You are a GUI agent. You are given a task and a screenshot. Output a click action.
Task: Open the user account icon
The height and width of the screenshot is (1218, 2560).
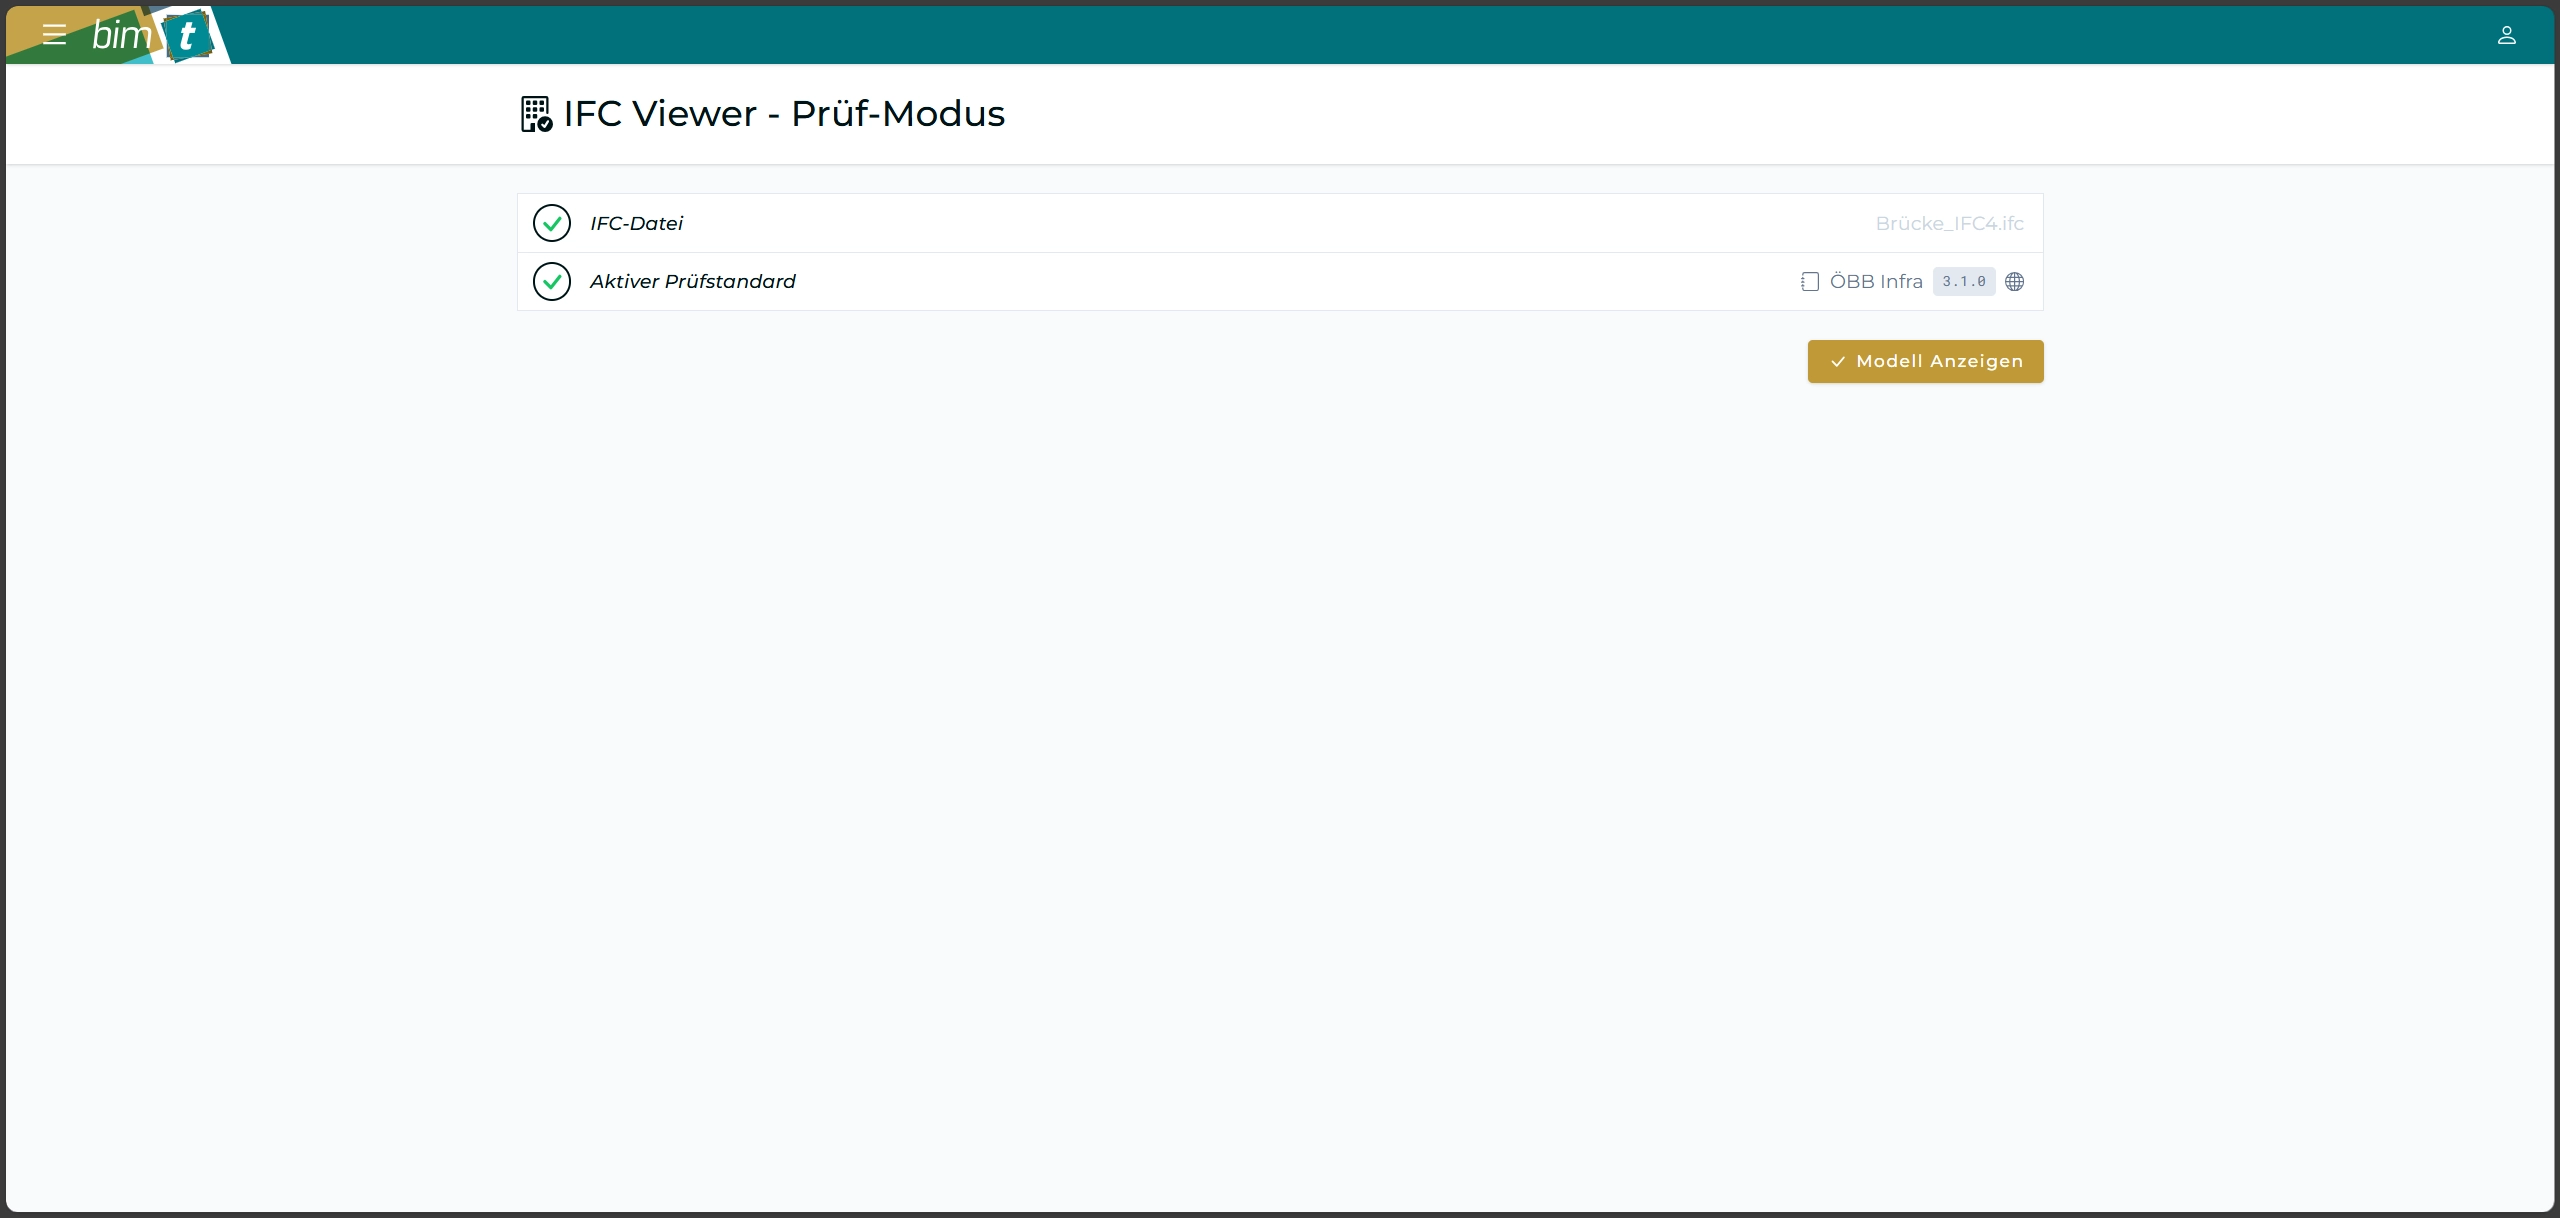pyautogui.click(x=2506, y=35)
